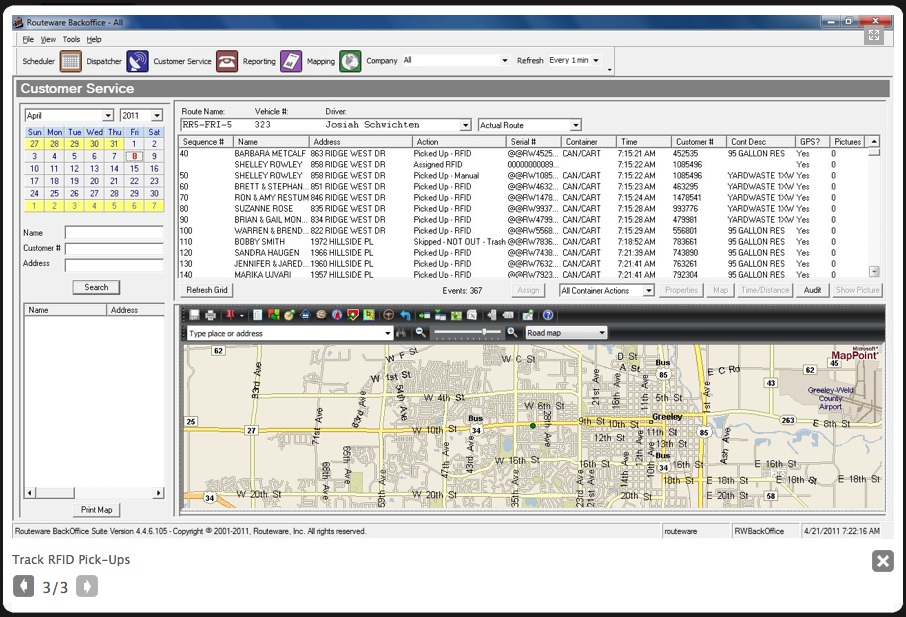Open the View menu
The height and width of the screenshot is (617, 906).
pos(48,39)
